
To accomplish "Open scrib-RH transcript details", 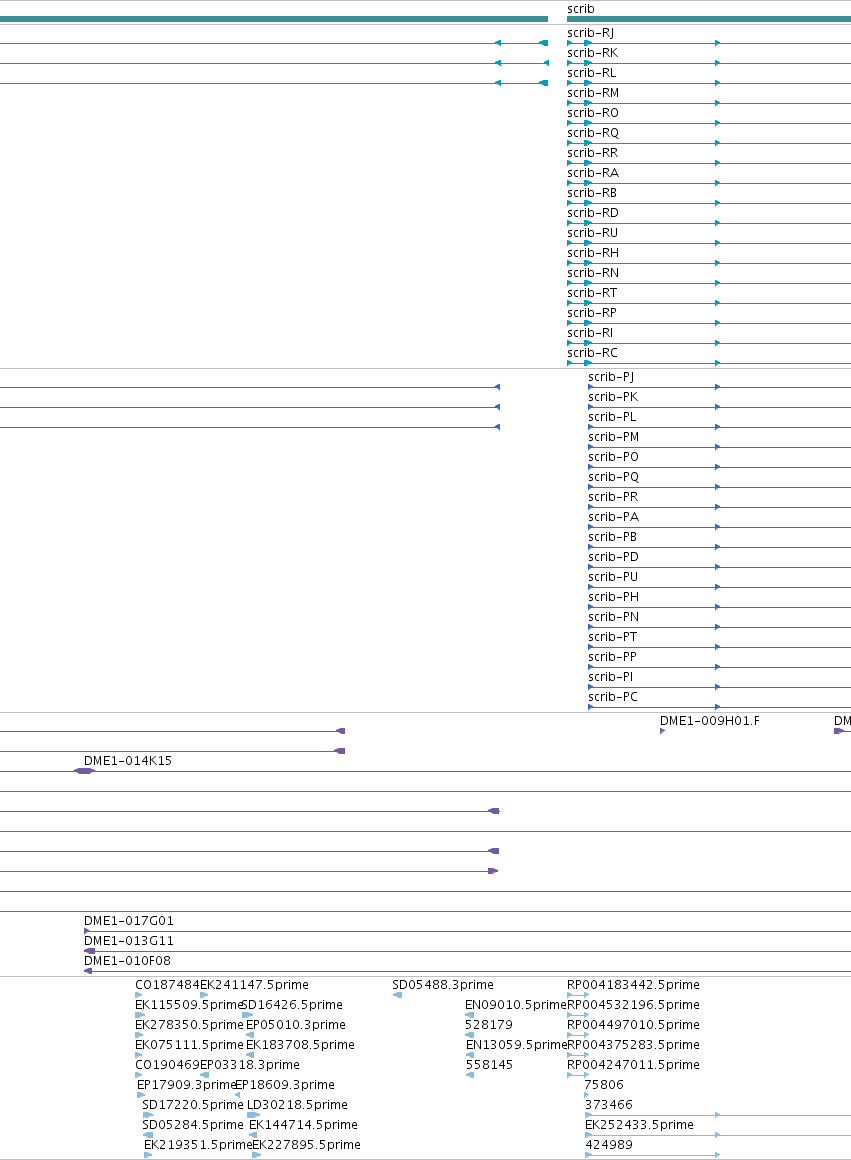I will coord(593,252).
